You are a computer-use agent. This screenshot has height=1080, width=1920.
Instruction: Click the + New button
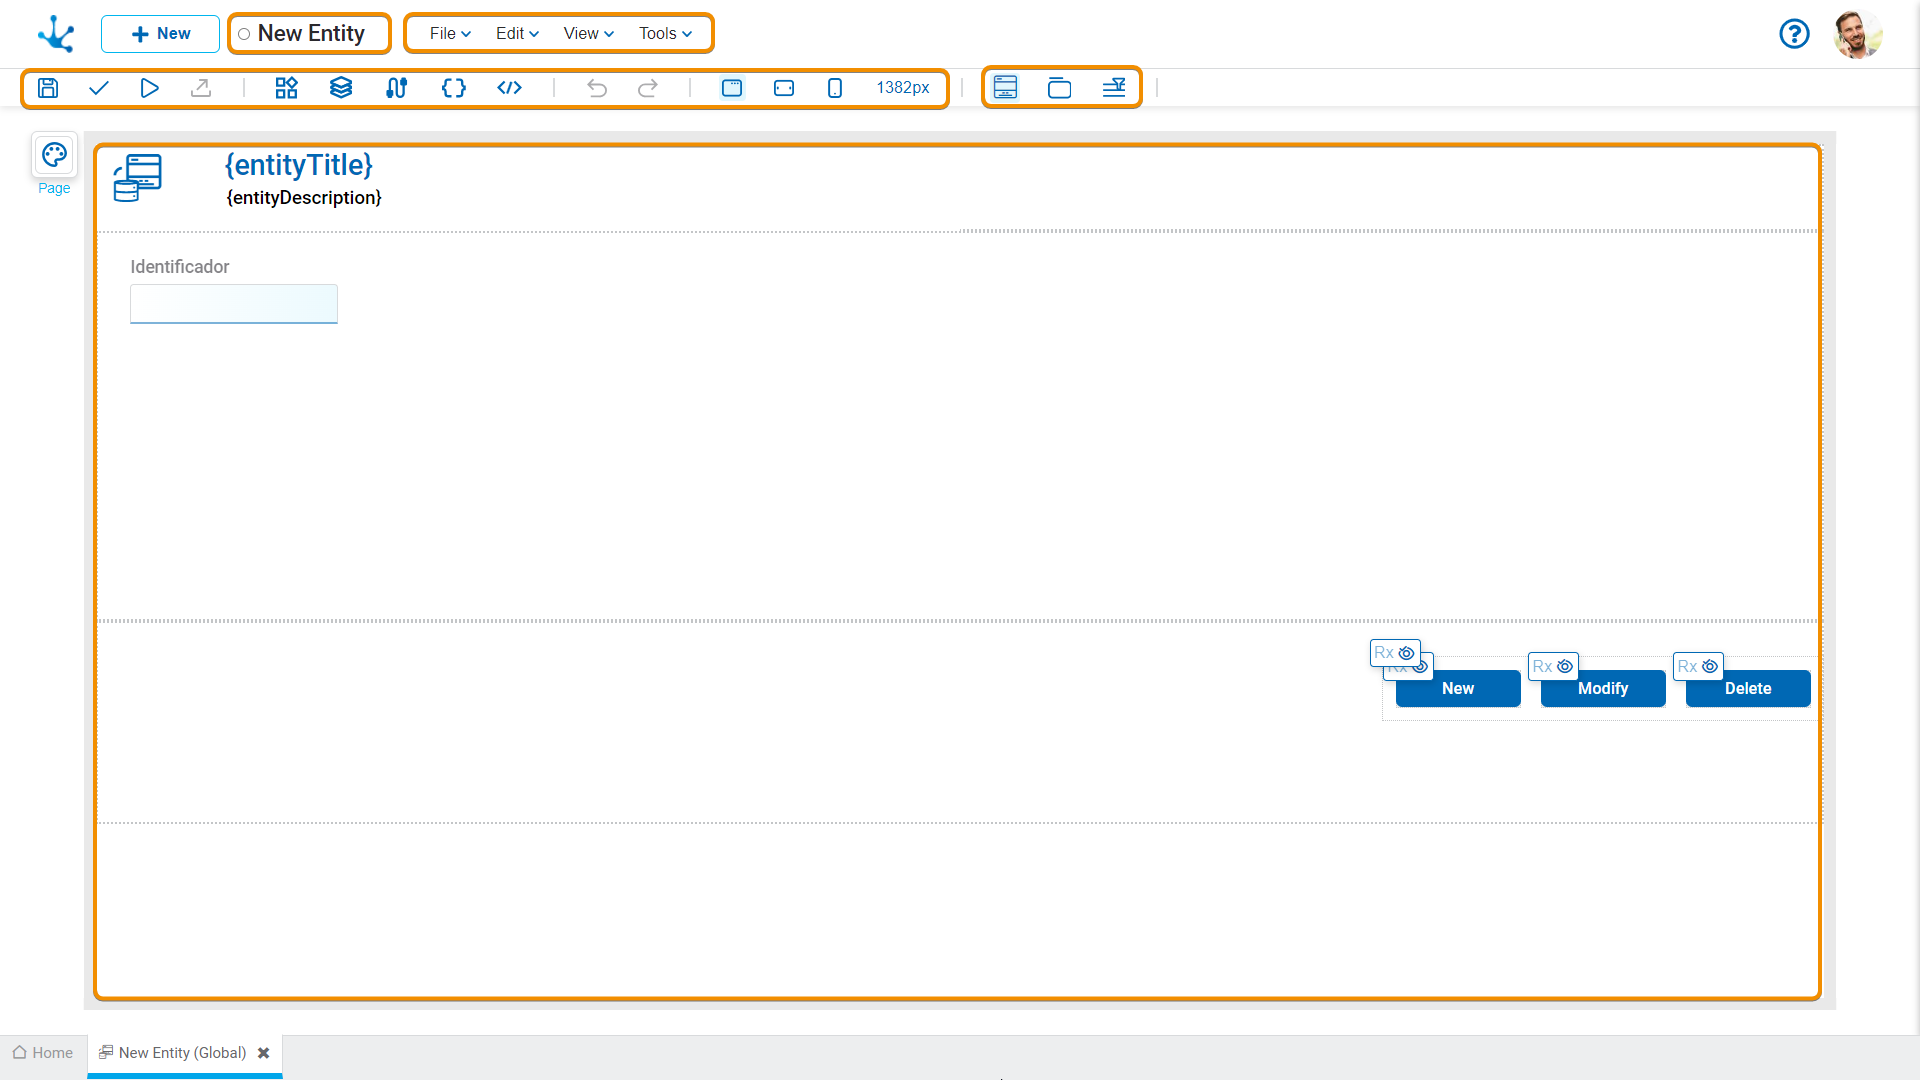click(160, 34)
